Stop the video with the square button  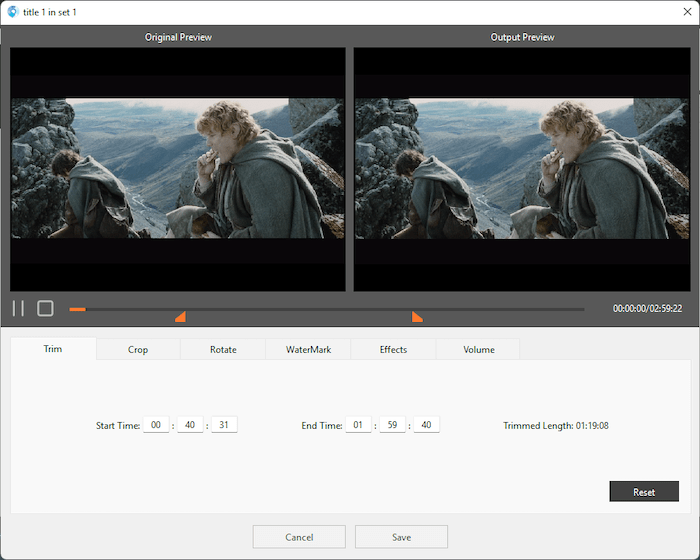click(x=45, y=309)
